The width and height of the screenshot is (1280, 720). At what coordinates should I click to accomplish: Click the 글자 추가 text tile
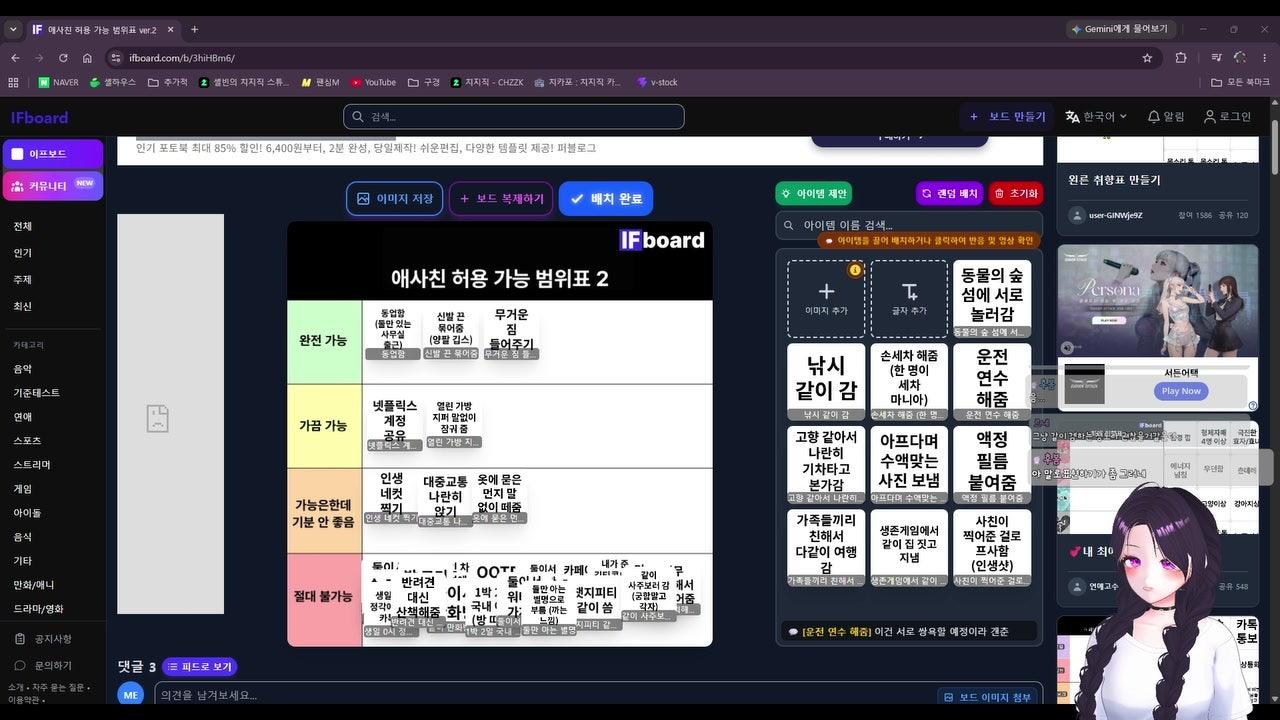[909, 299]
